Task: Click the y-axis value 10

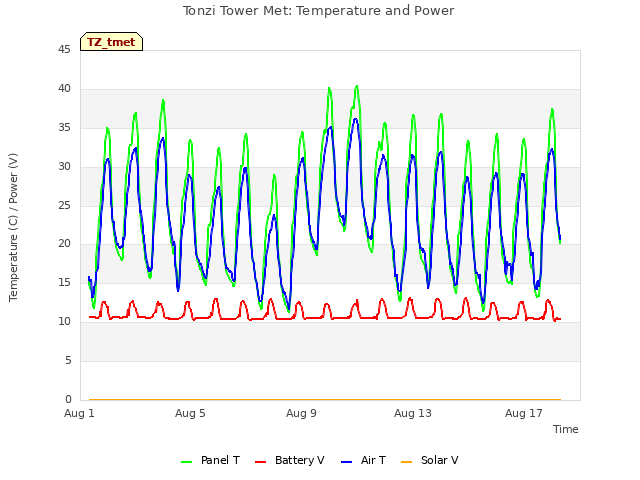Action: [64, 321]
